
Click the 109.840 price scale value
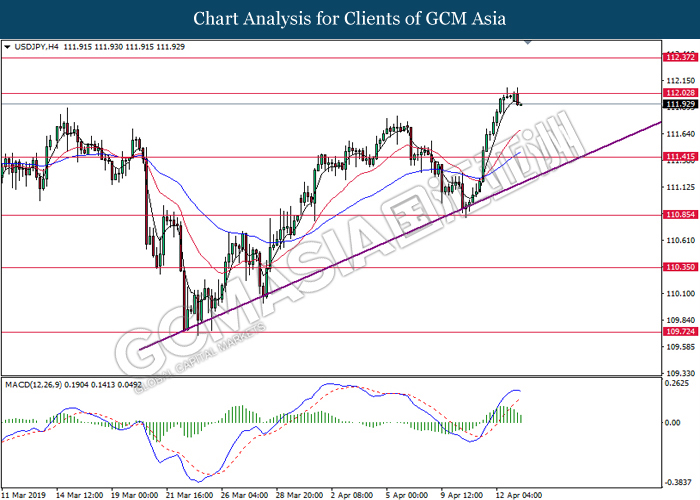681,320
